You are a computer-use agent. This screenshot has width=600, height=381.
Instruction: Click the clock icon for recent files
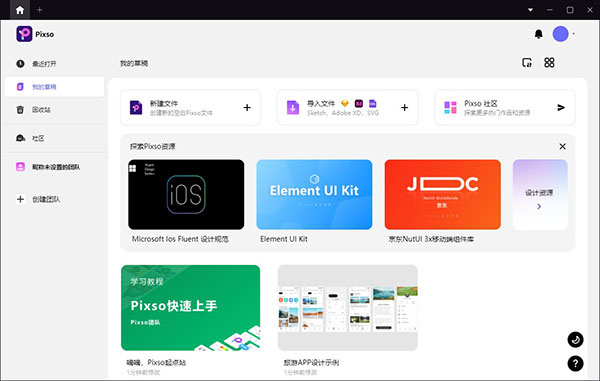coord(20,64)
